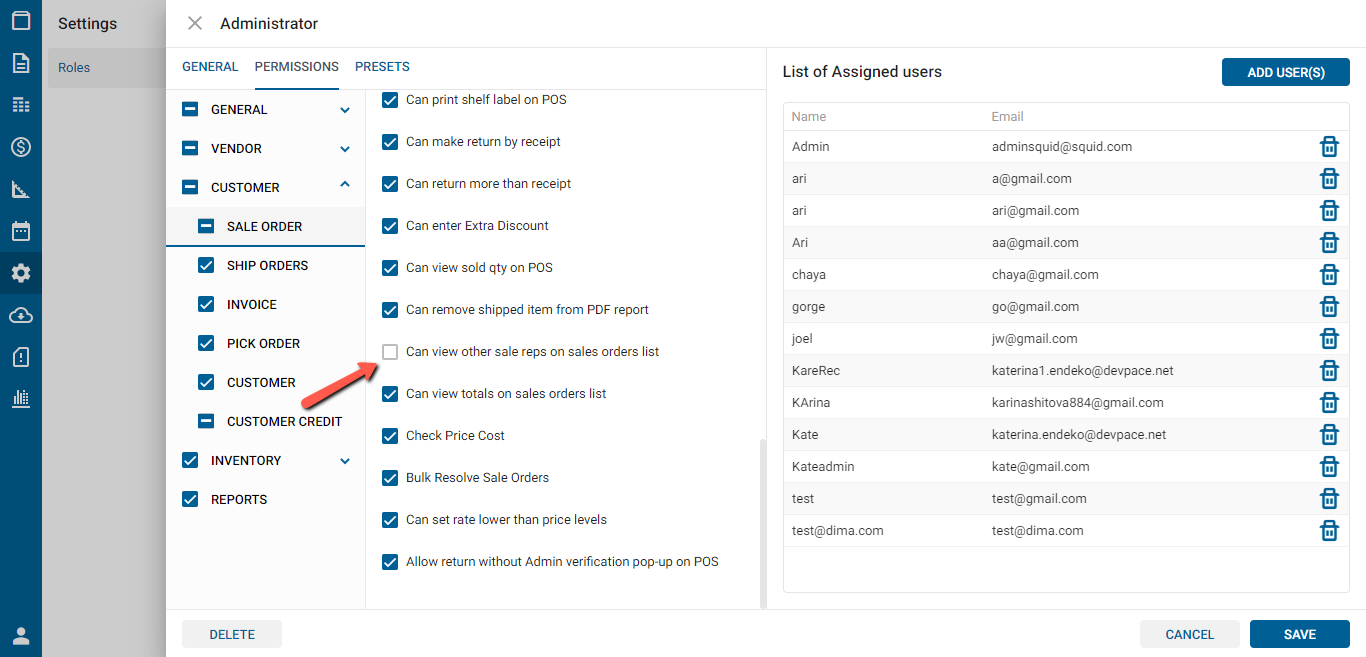Switch to the PRESETS tab
The image size is (1366, 657).
(x=382, y=67)
